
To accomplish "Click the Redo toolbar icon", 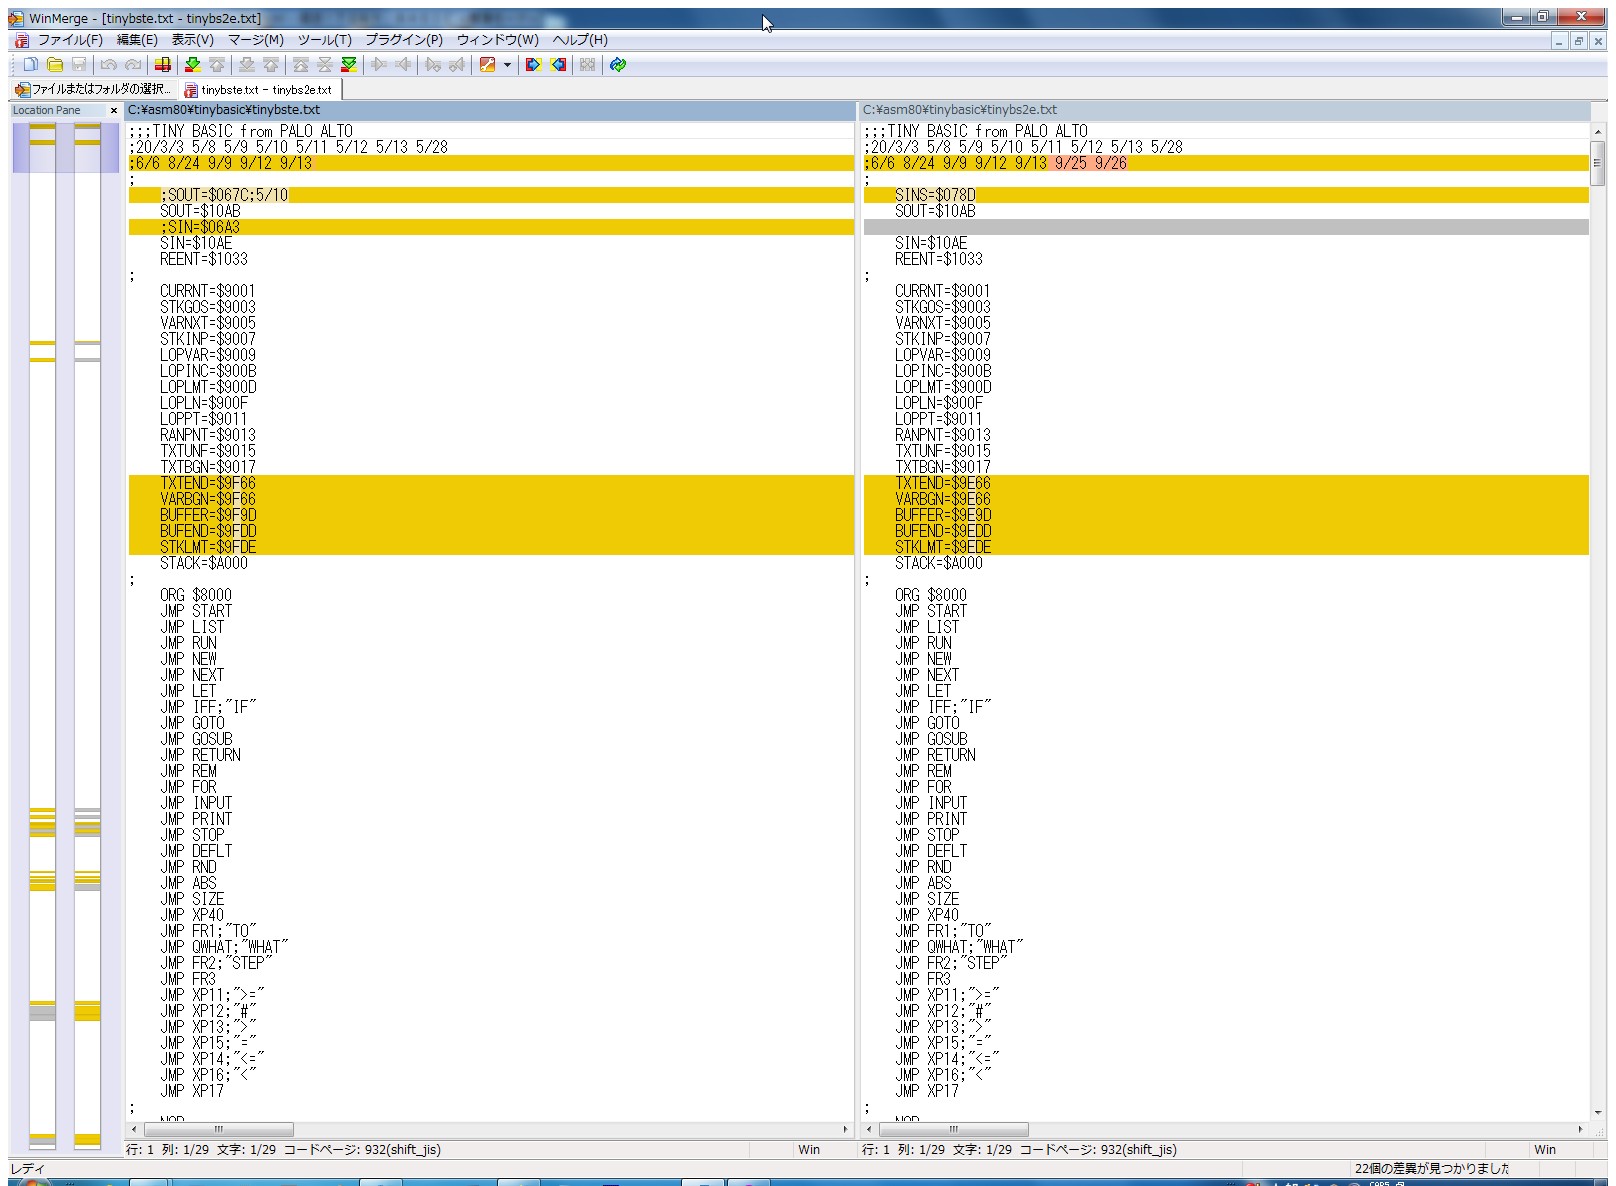I will click(133, 65).
